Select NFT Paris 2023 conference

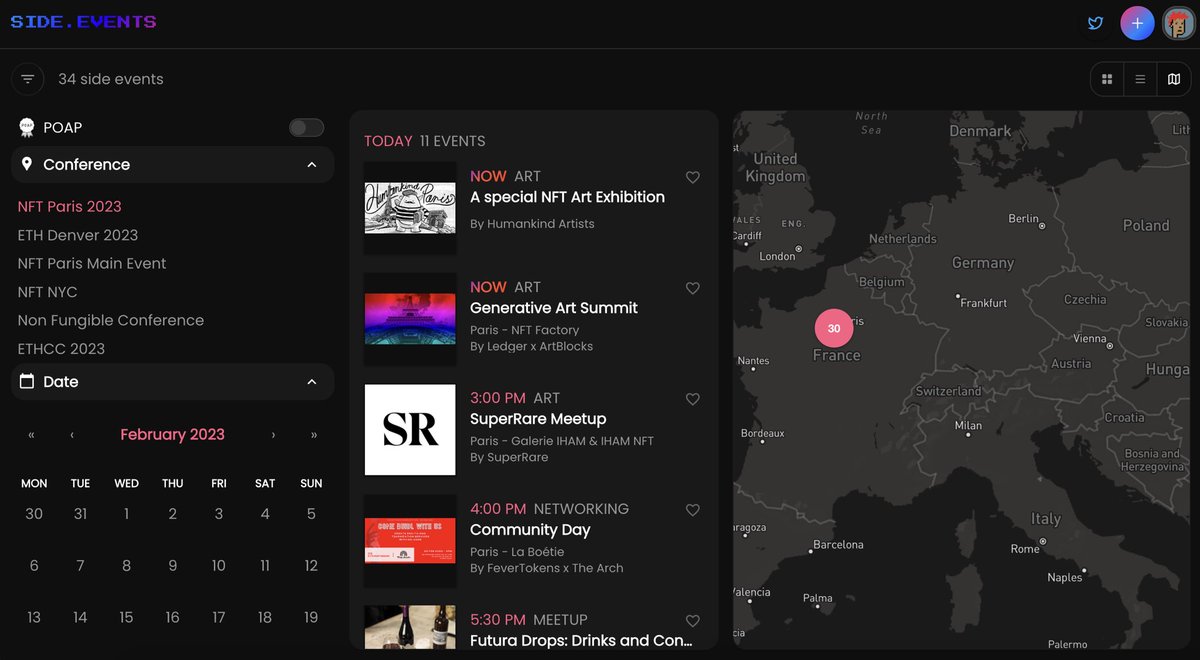pyautogui.click(x=69, y=206)
